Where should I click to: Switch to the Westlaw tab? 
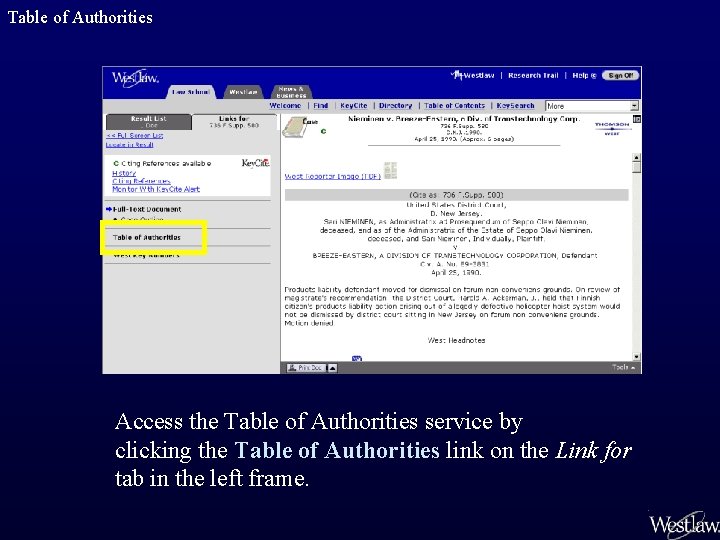[243, 92]
